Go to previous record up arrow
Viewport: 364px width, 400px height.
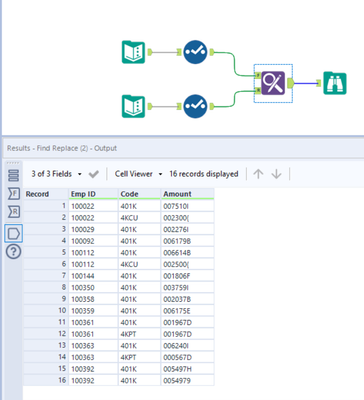coord(258,174)
